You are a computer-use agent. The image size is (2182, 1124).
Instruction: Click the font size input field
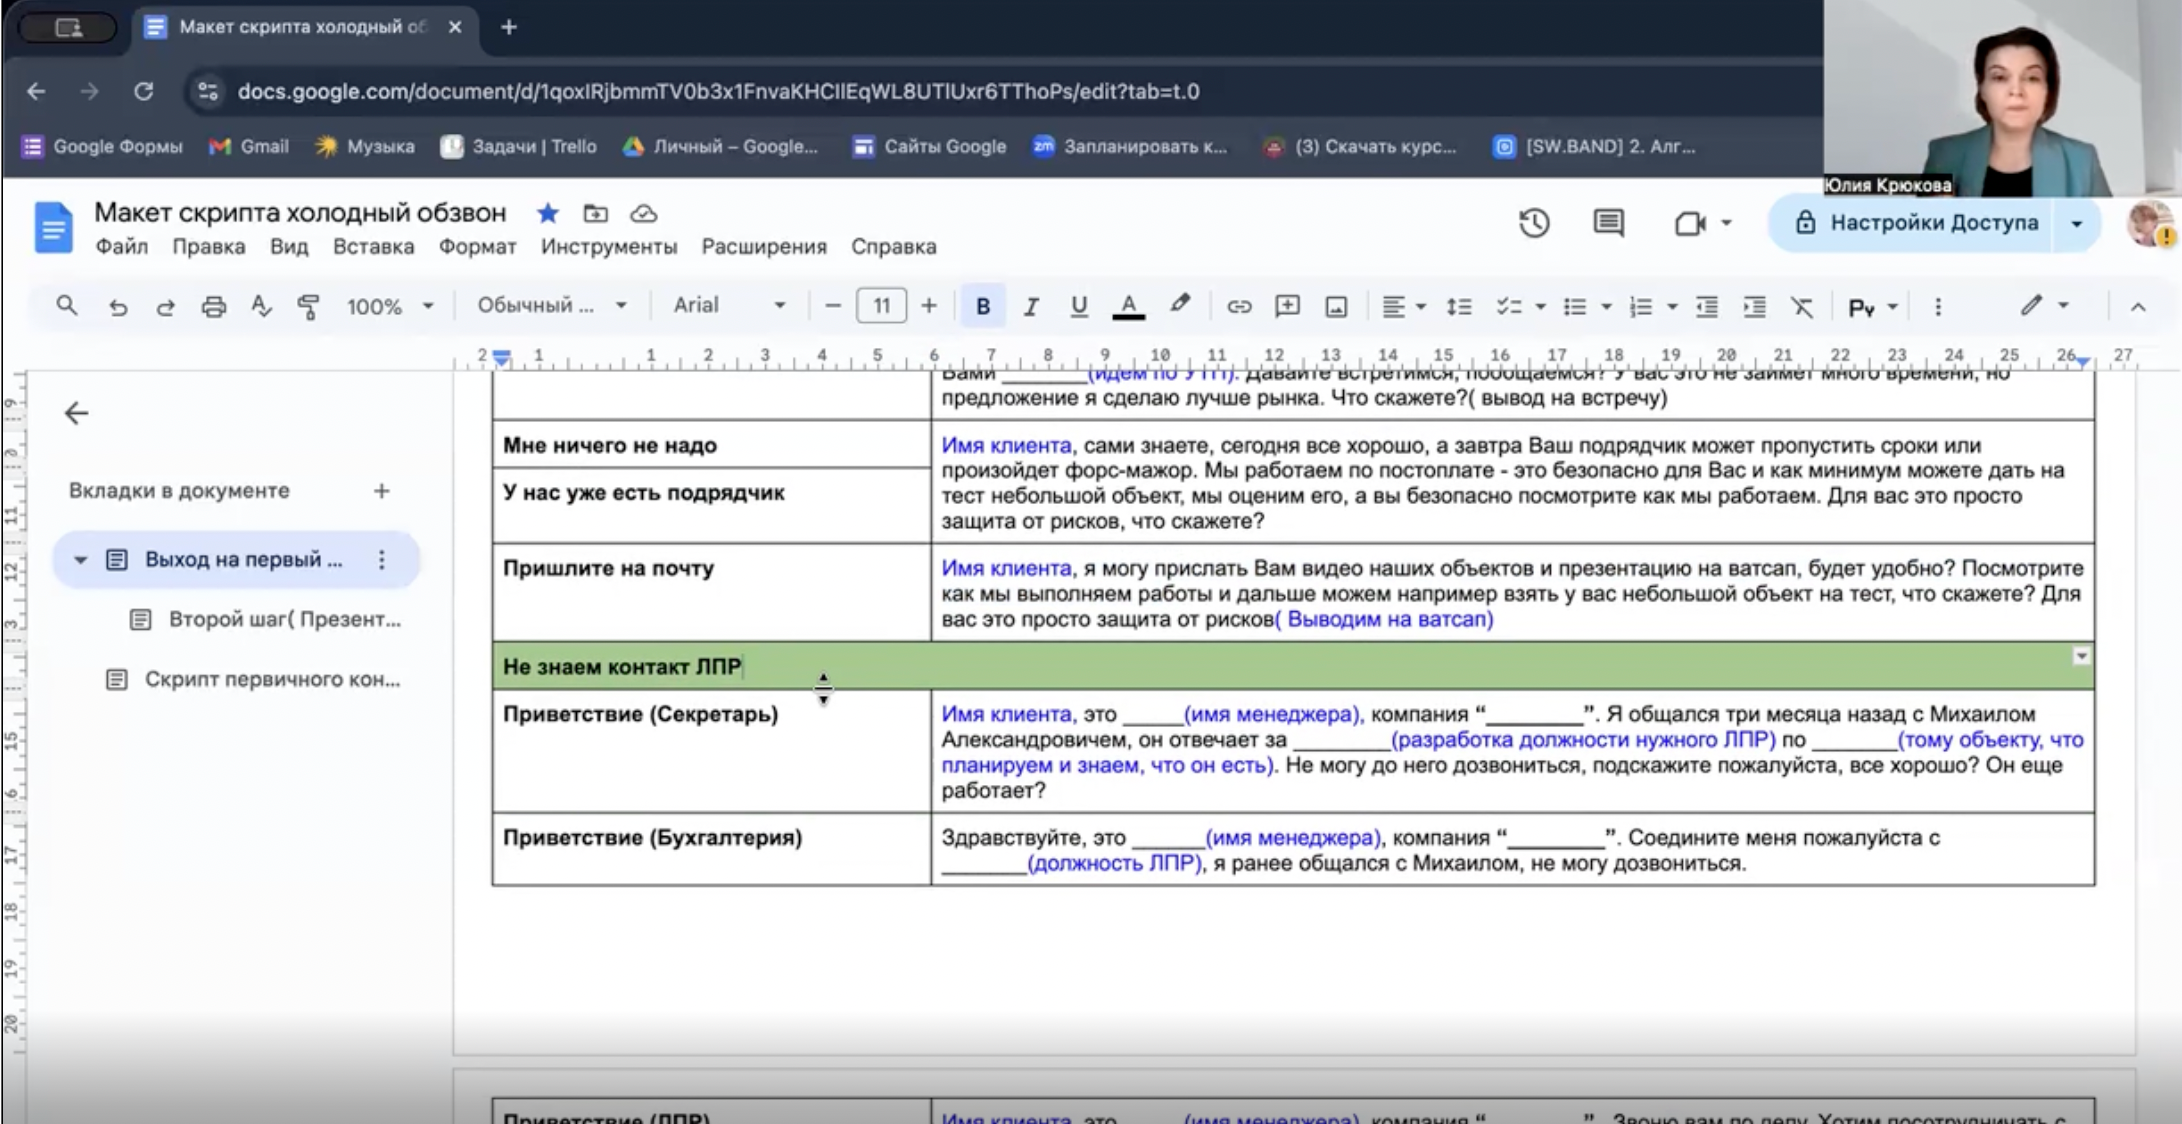click(880, 306)
